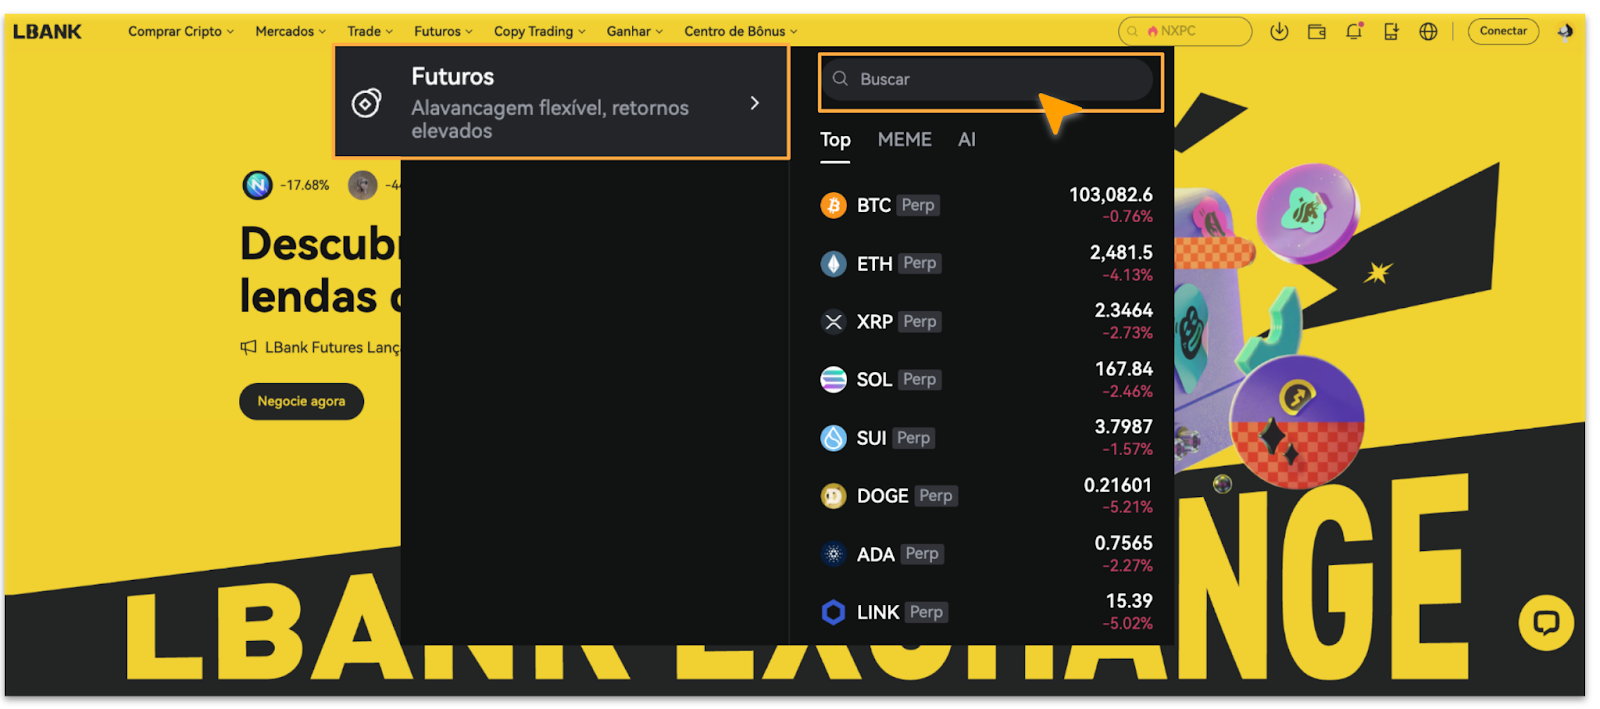This screenshot has width=1600, height=709.
Task: Select the XRP Perp row
Action: tap(986, 321)
